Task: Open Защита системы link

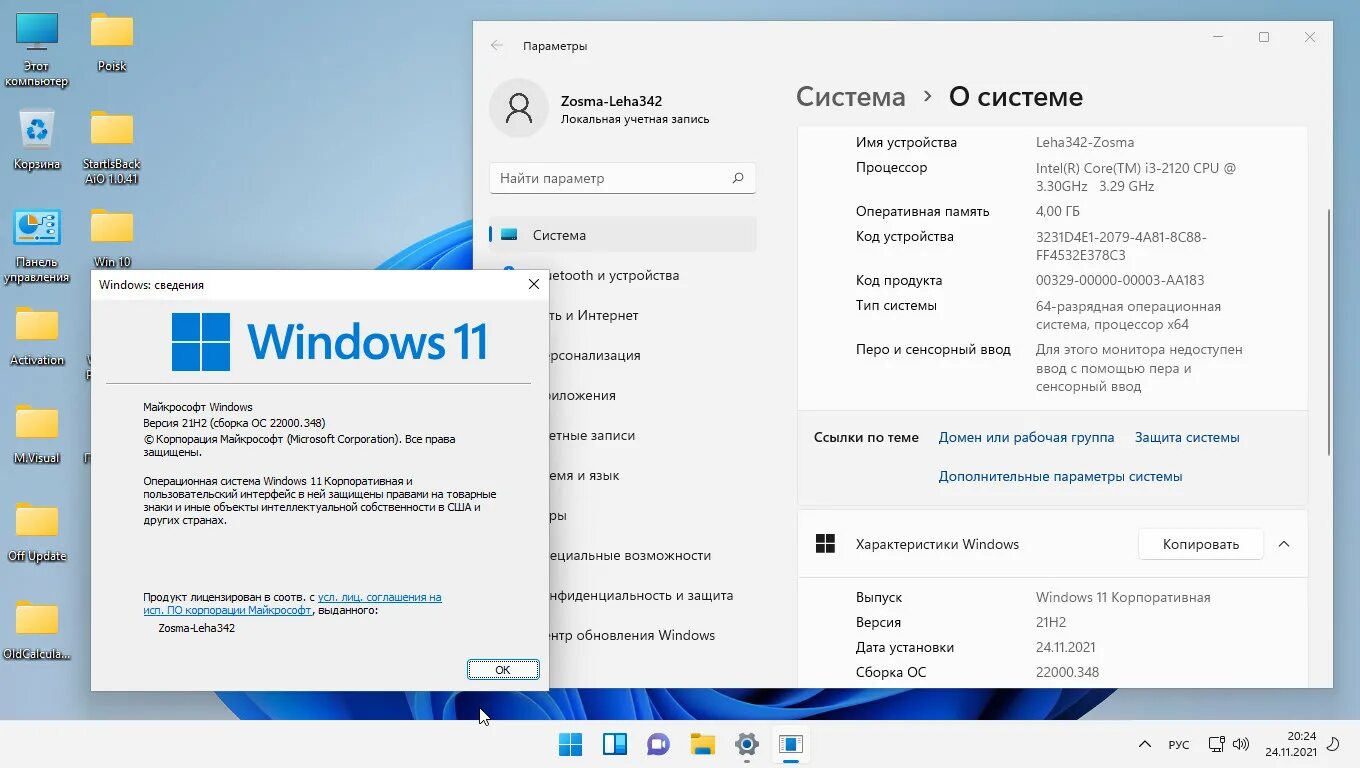Action: click(1187, 437)
